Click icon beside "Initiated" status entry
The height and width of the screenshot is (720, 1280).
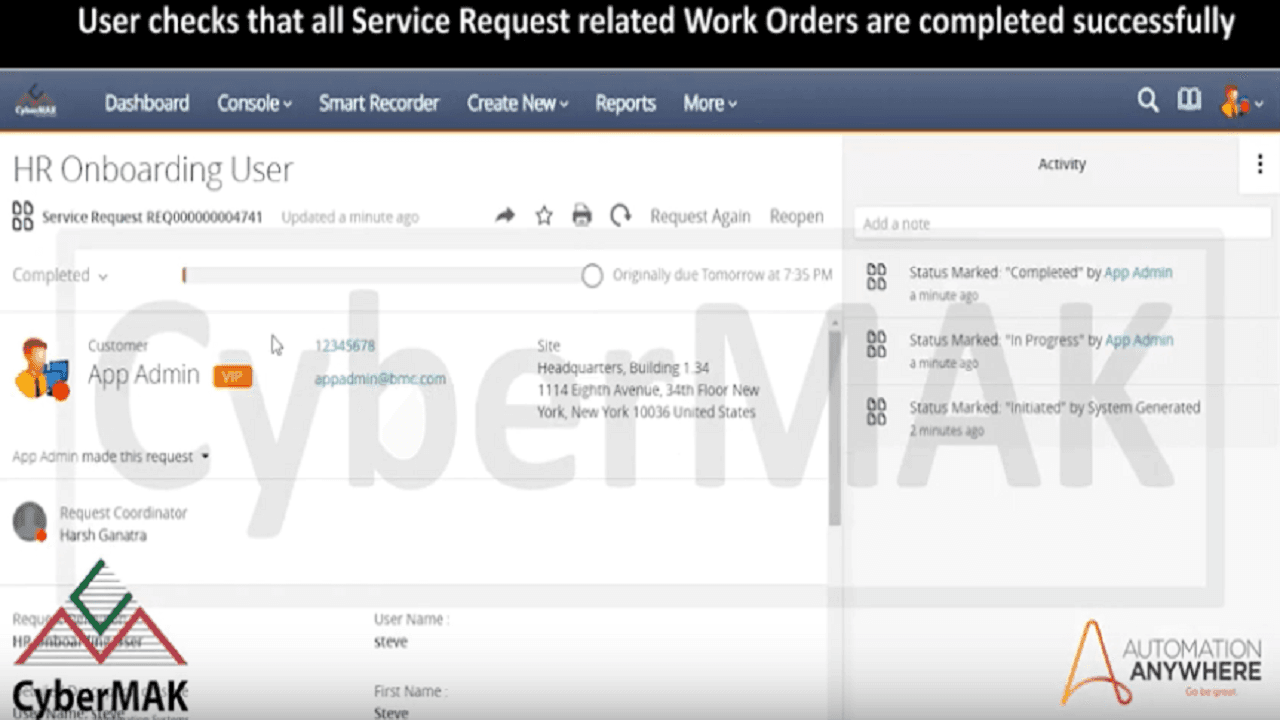(x=876, y=412)
